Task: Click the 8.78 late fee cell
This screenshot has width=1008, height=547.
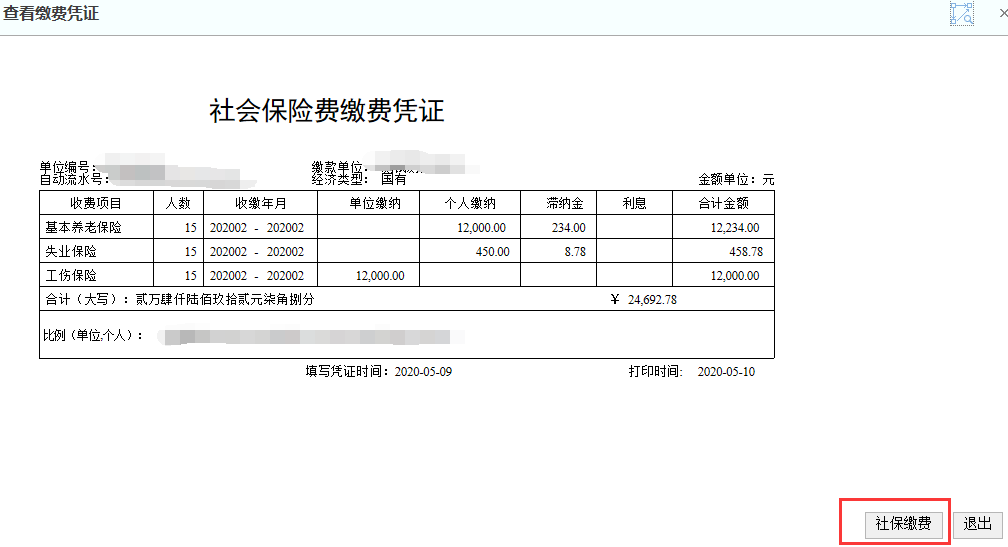Action: tap(575, 251)
